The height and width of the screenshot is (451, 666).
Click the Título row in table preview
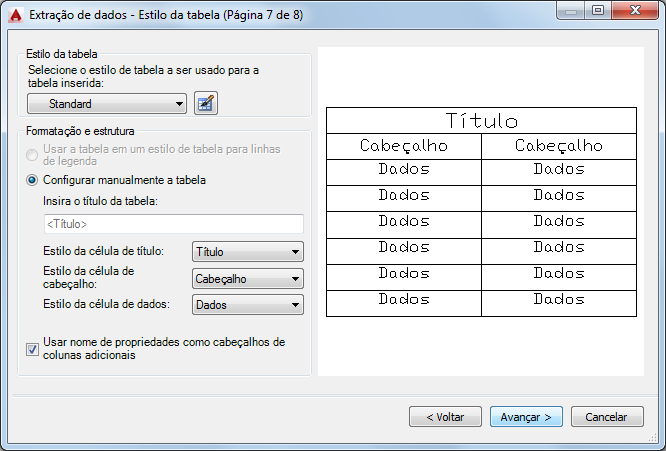point(481,121)
